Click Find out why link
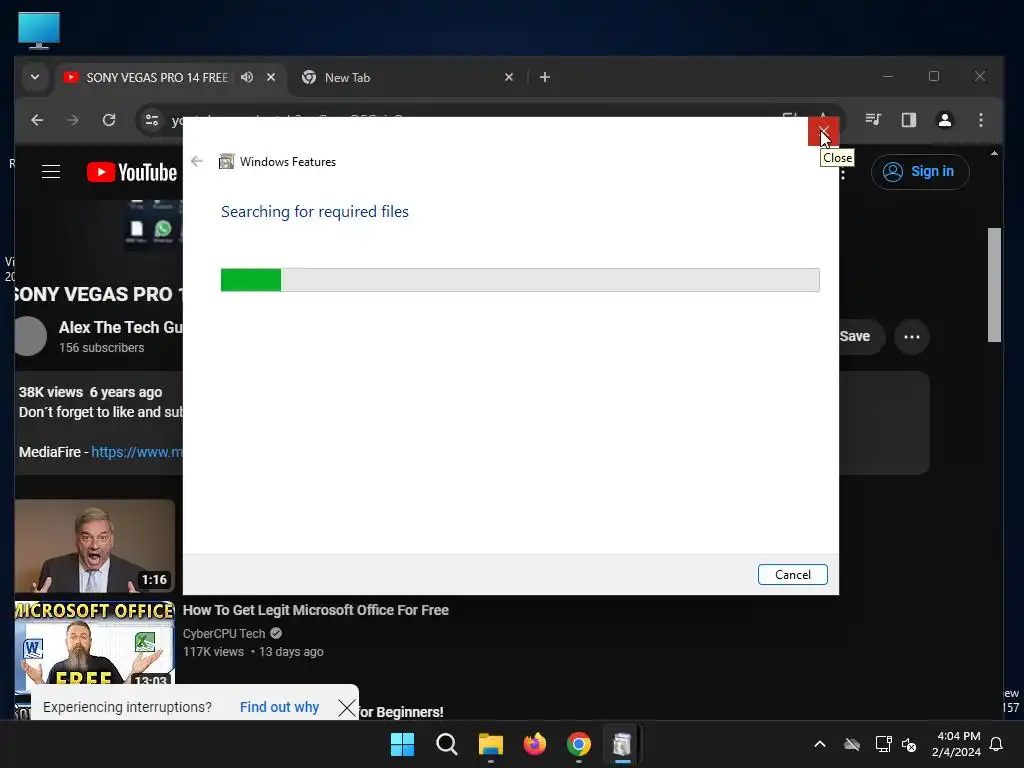Image resolution: width=1024 pixels, height=768 pixels. (279, 707)
